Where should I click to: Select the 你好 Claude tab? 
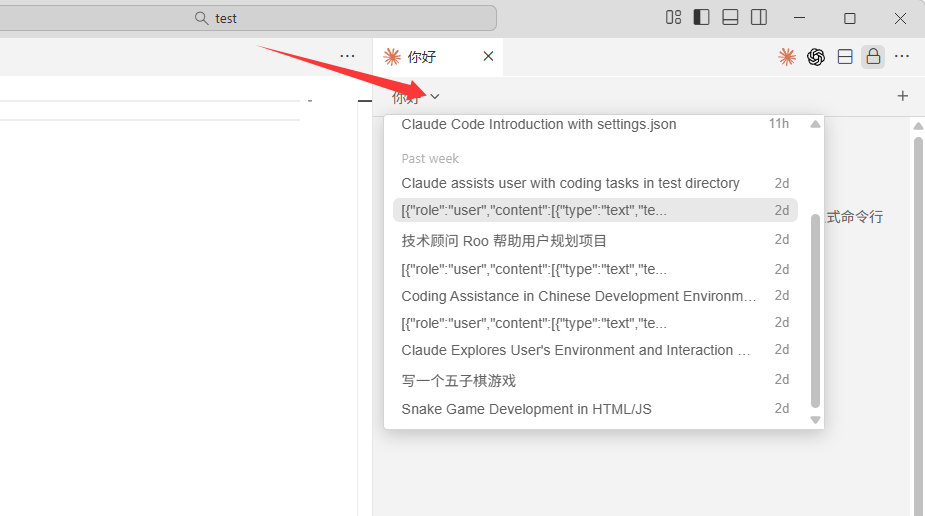coord(438,57)
